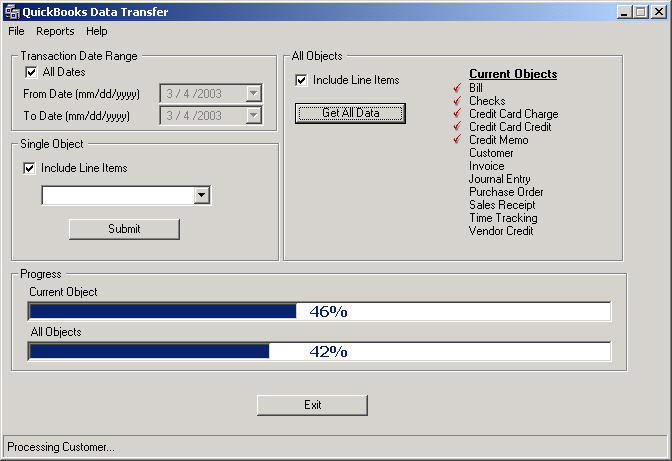Click the Credit Memo list entry
This screenshot has height=461, width=672.
coord(498,140)
